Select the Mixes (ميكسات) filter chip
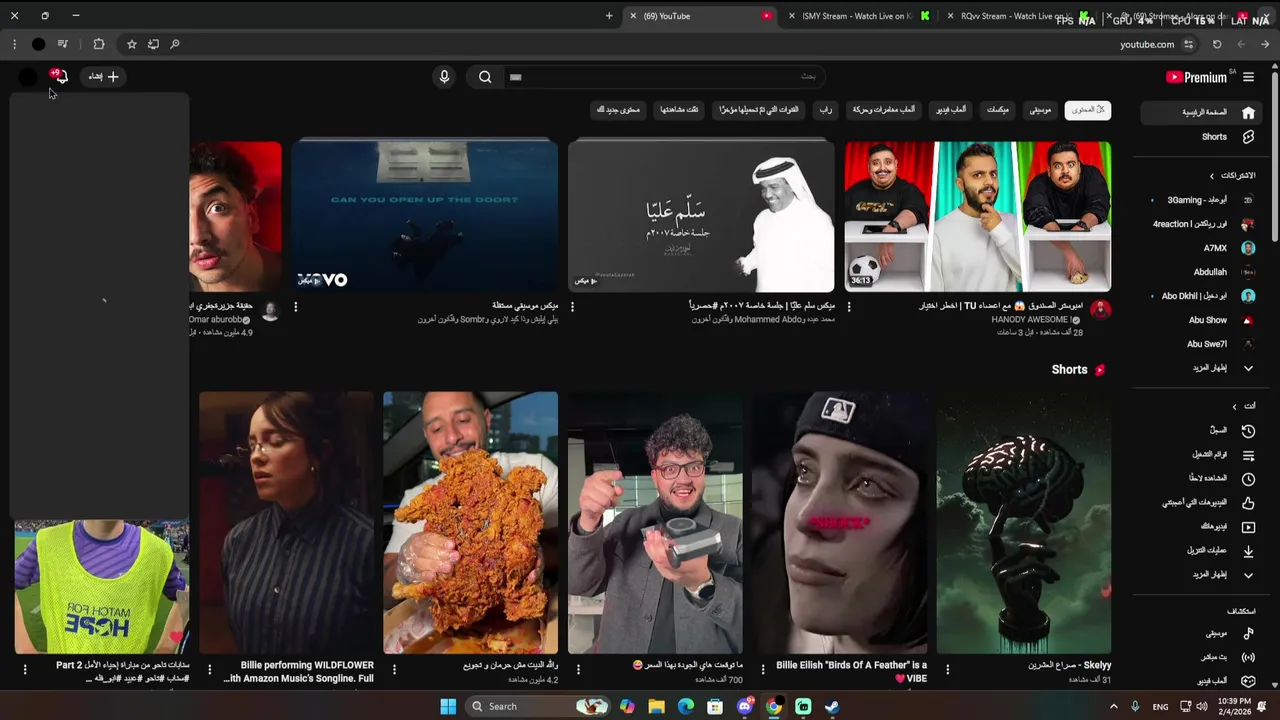Screen dimensions: 1280x720 pos(998,110)
